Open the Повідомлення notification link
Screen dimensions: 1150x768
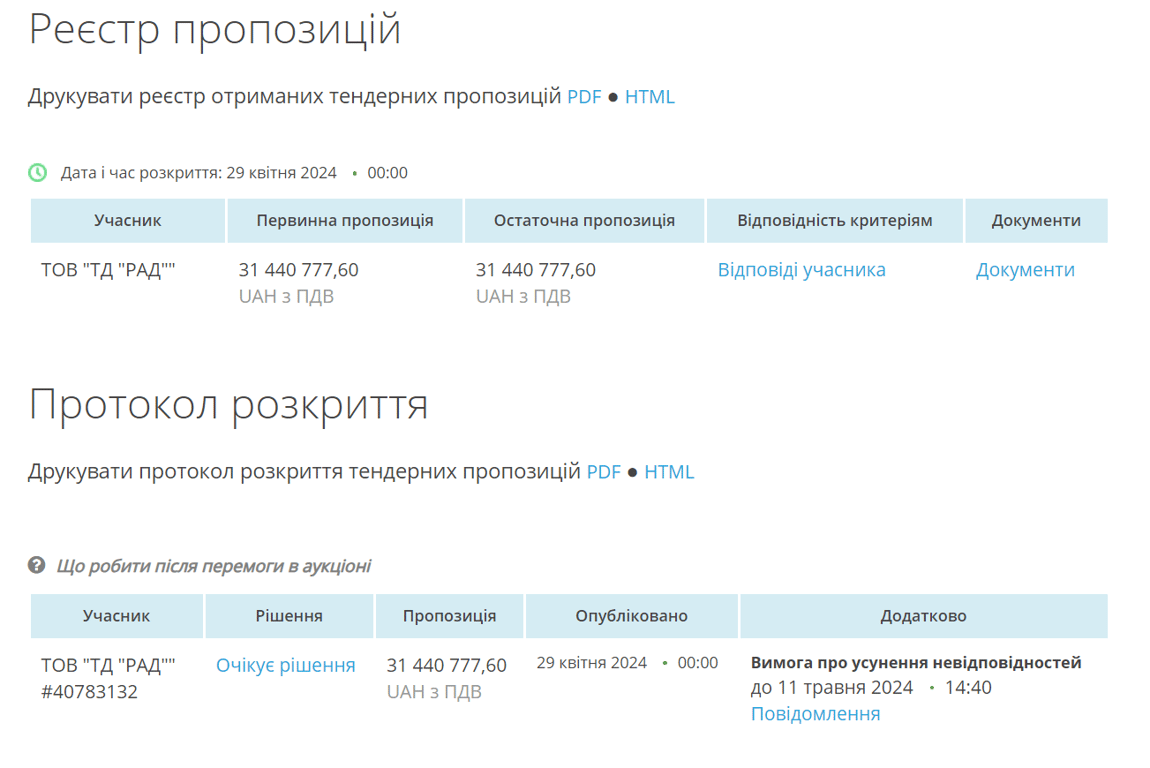(816, 713)
